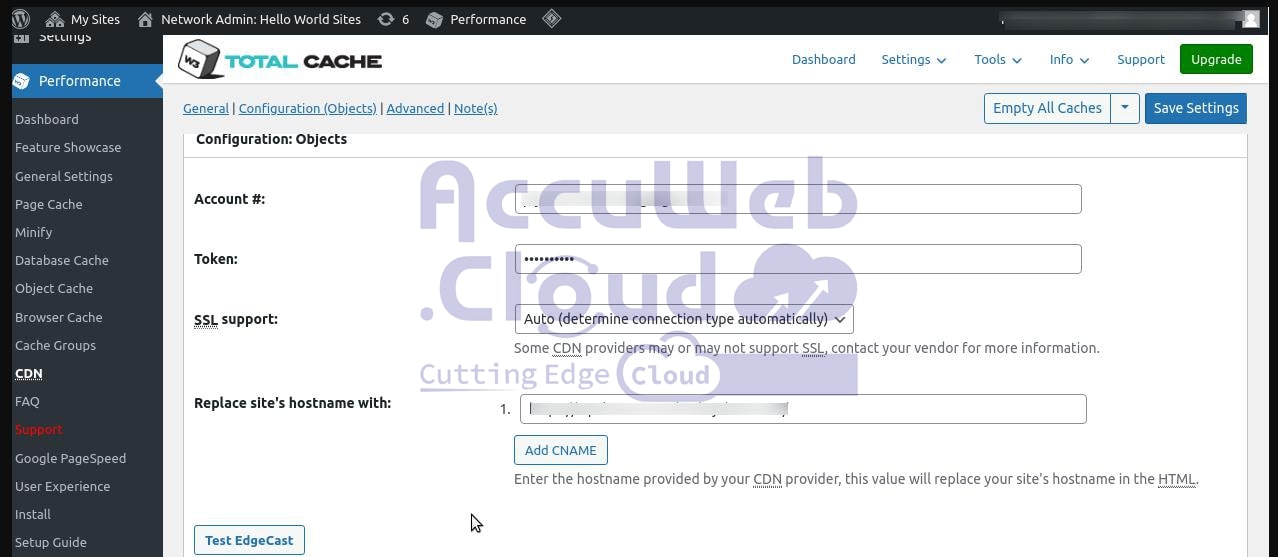The width and height of the screenshot is (1278, 557).
Task: Open Page Cache in the sidebar
Action: 48,204
